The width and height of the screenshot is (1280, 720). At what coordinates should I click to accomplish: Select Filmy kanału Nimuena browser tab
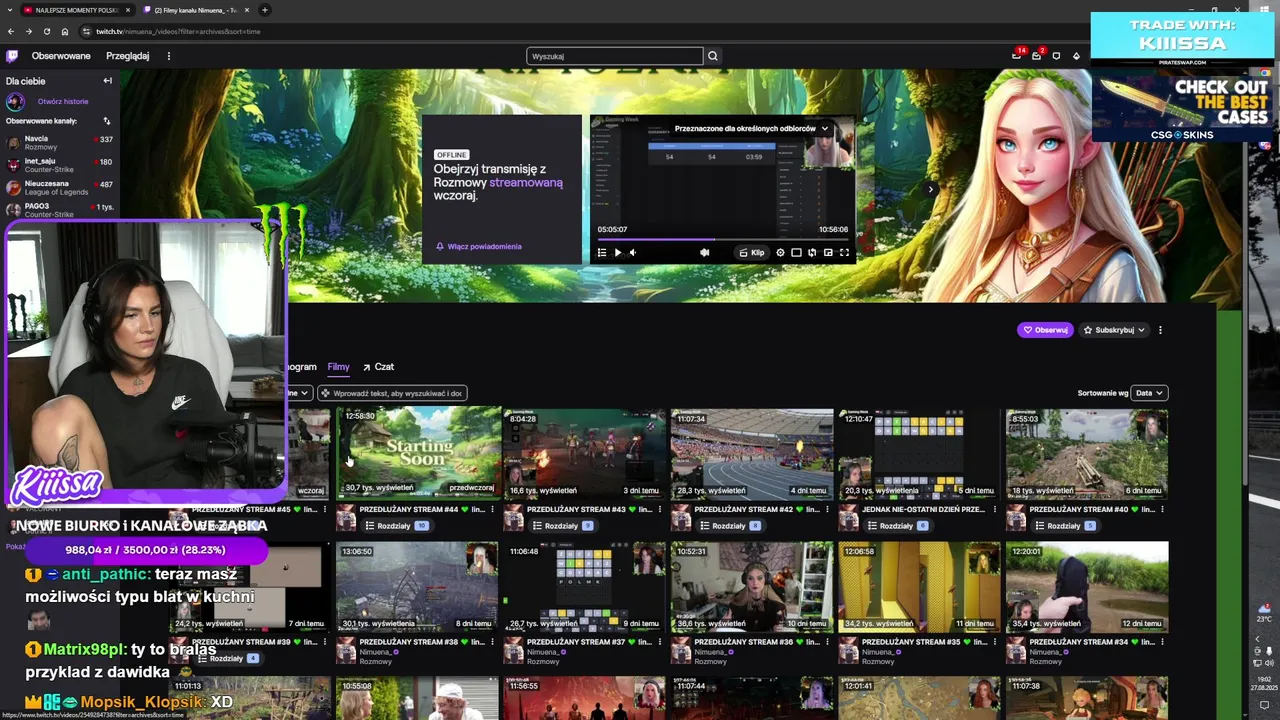196,10
